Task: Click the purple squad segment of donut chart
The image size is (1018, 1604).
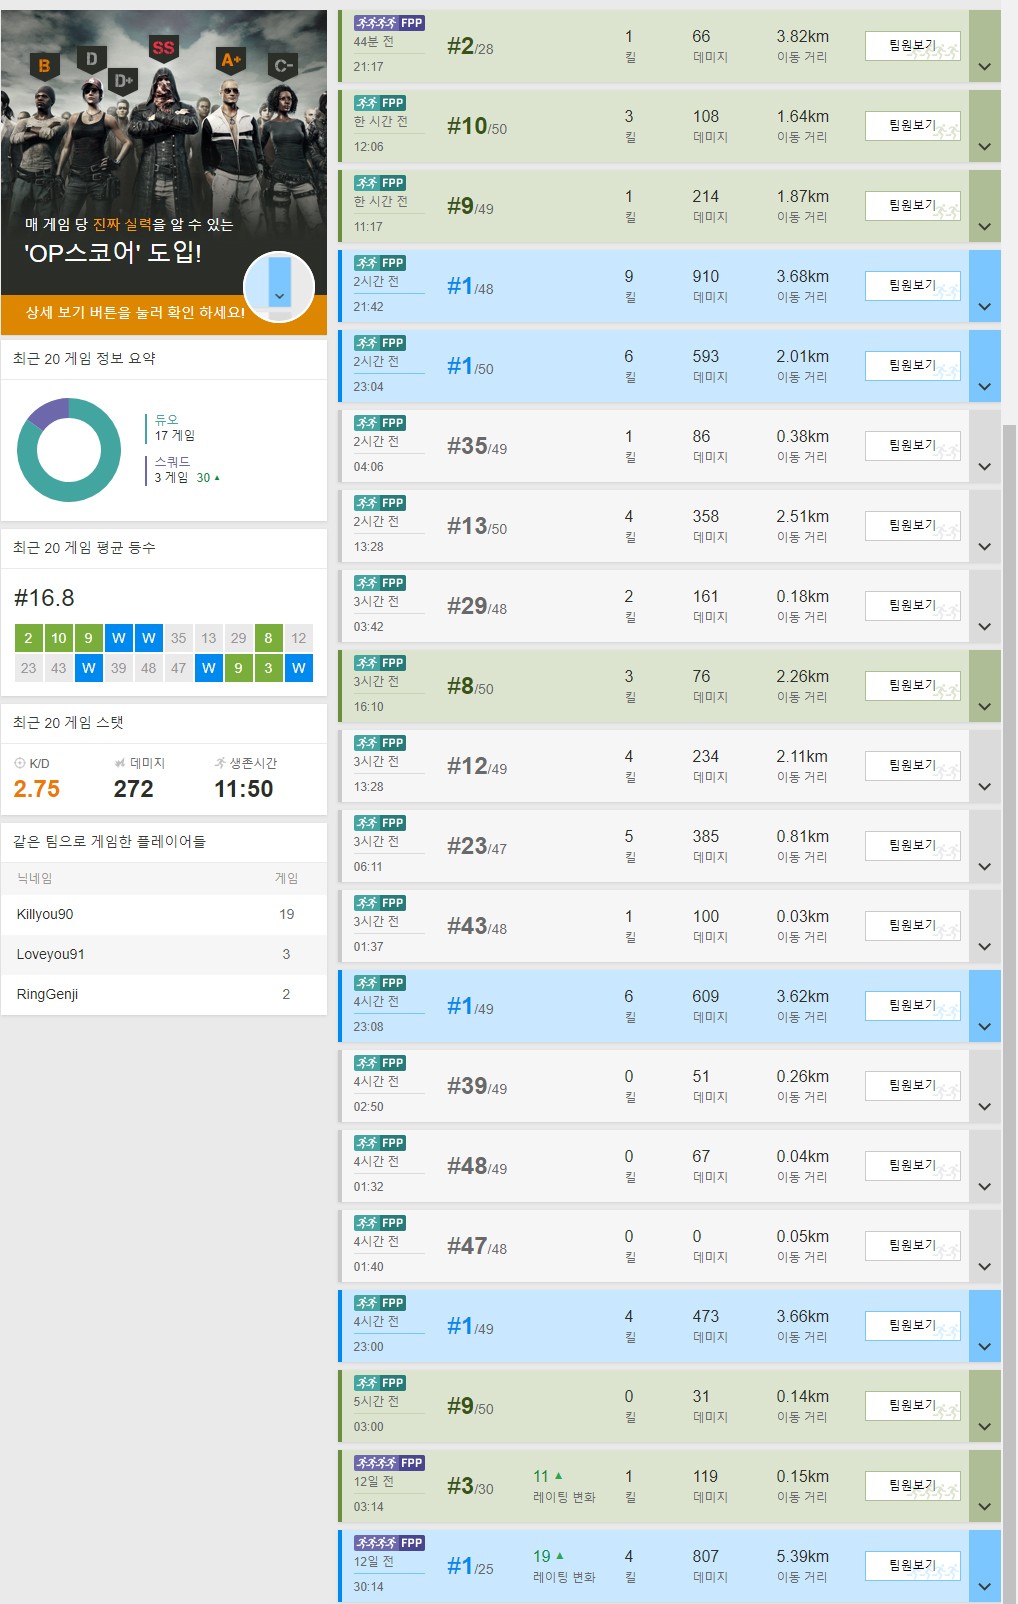Action: click(47, 411)
